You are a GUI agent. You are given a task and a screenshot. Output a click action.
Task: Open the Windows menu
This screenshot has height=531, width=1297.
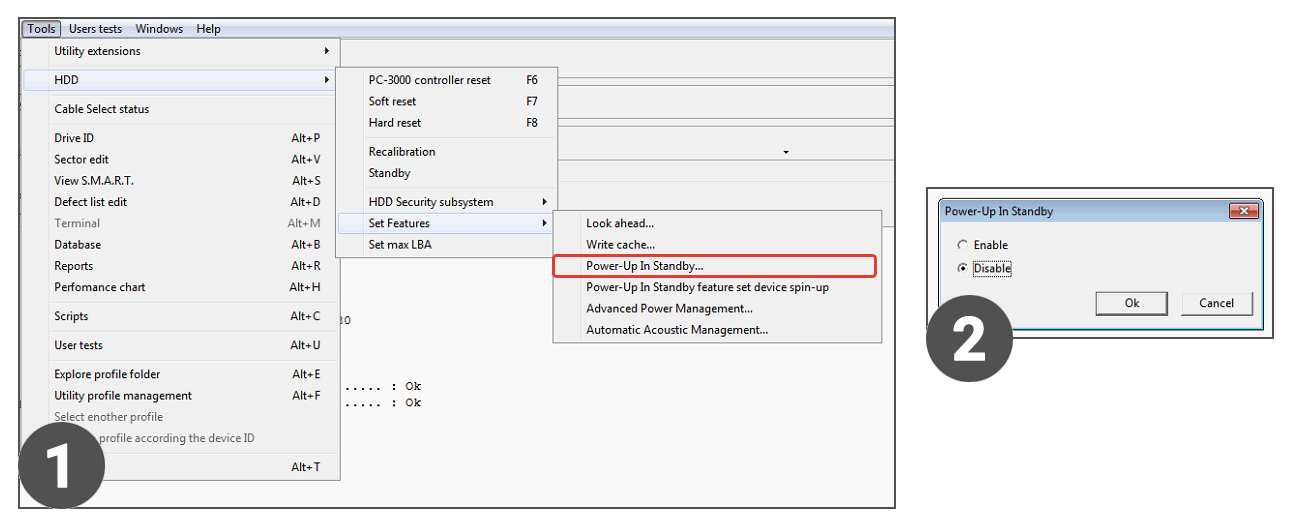tap(160, 29)
